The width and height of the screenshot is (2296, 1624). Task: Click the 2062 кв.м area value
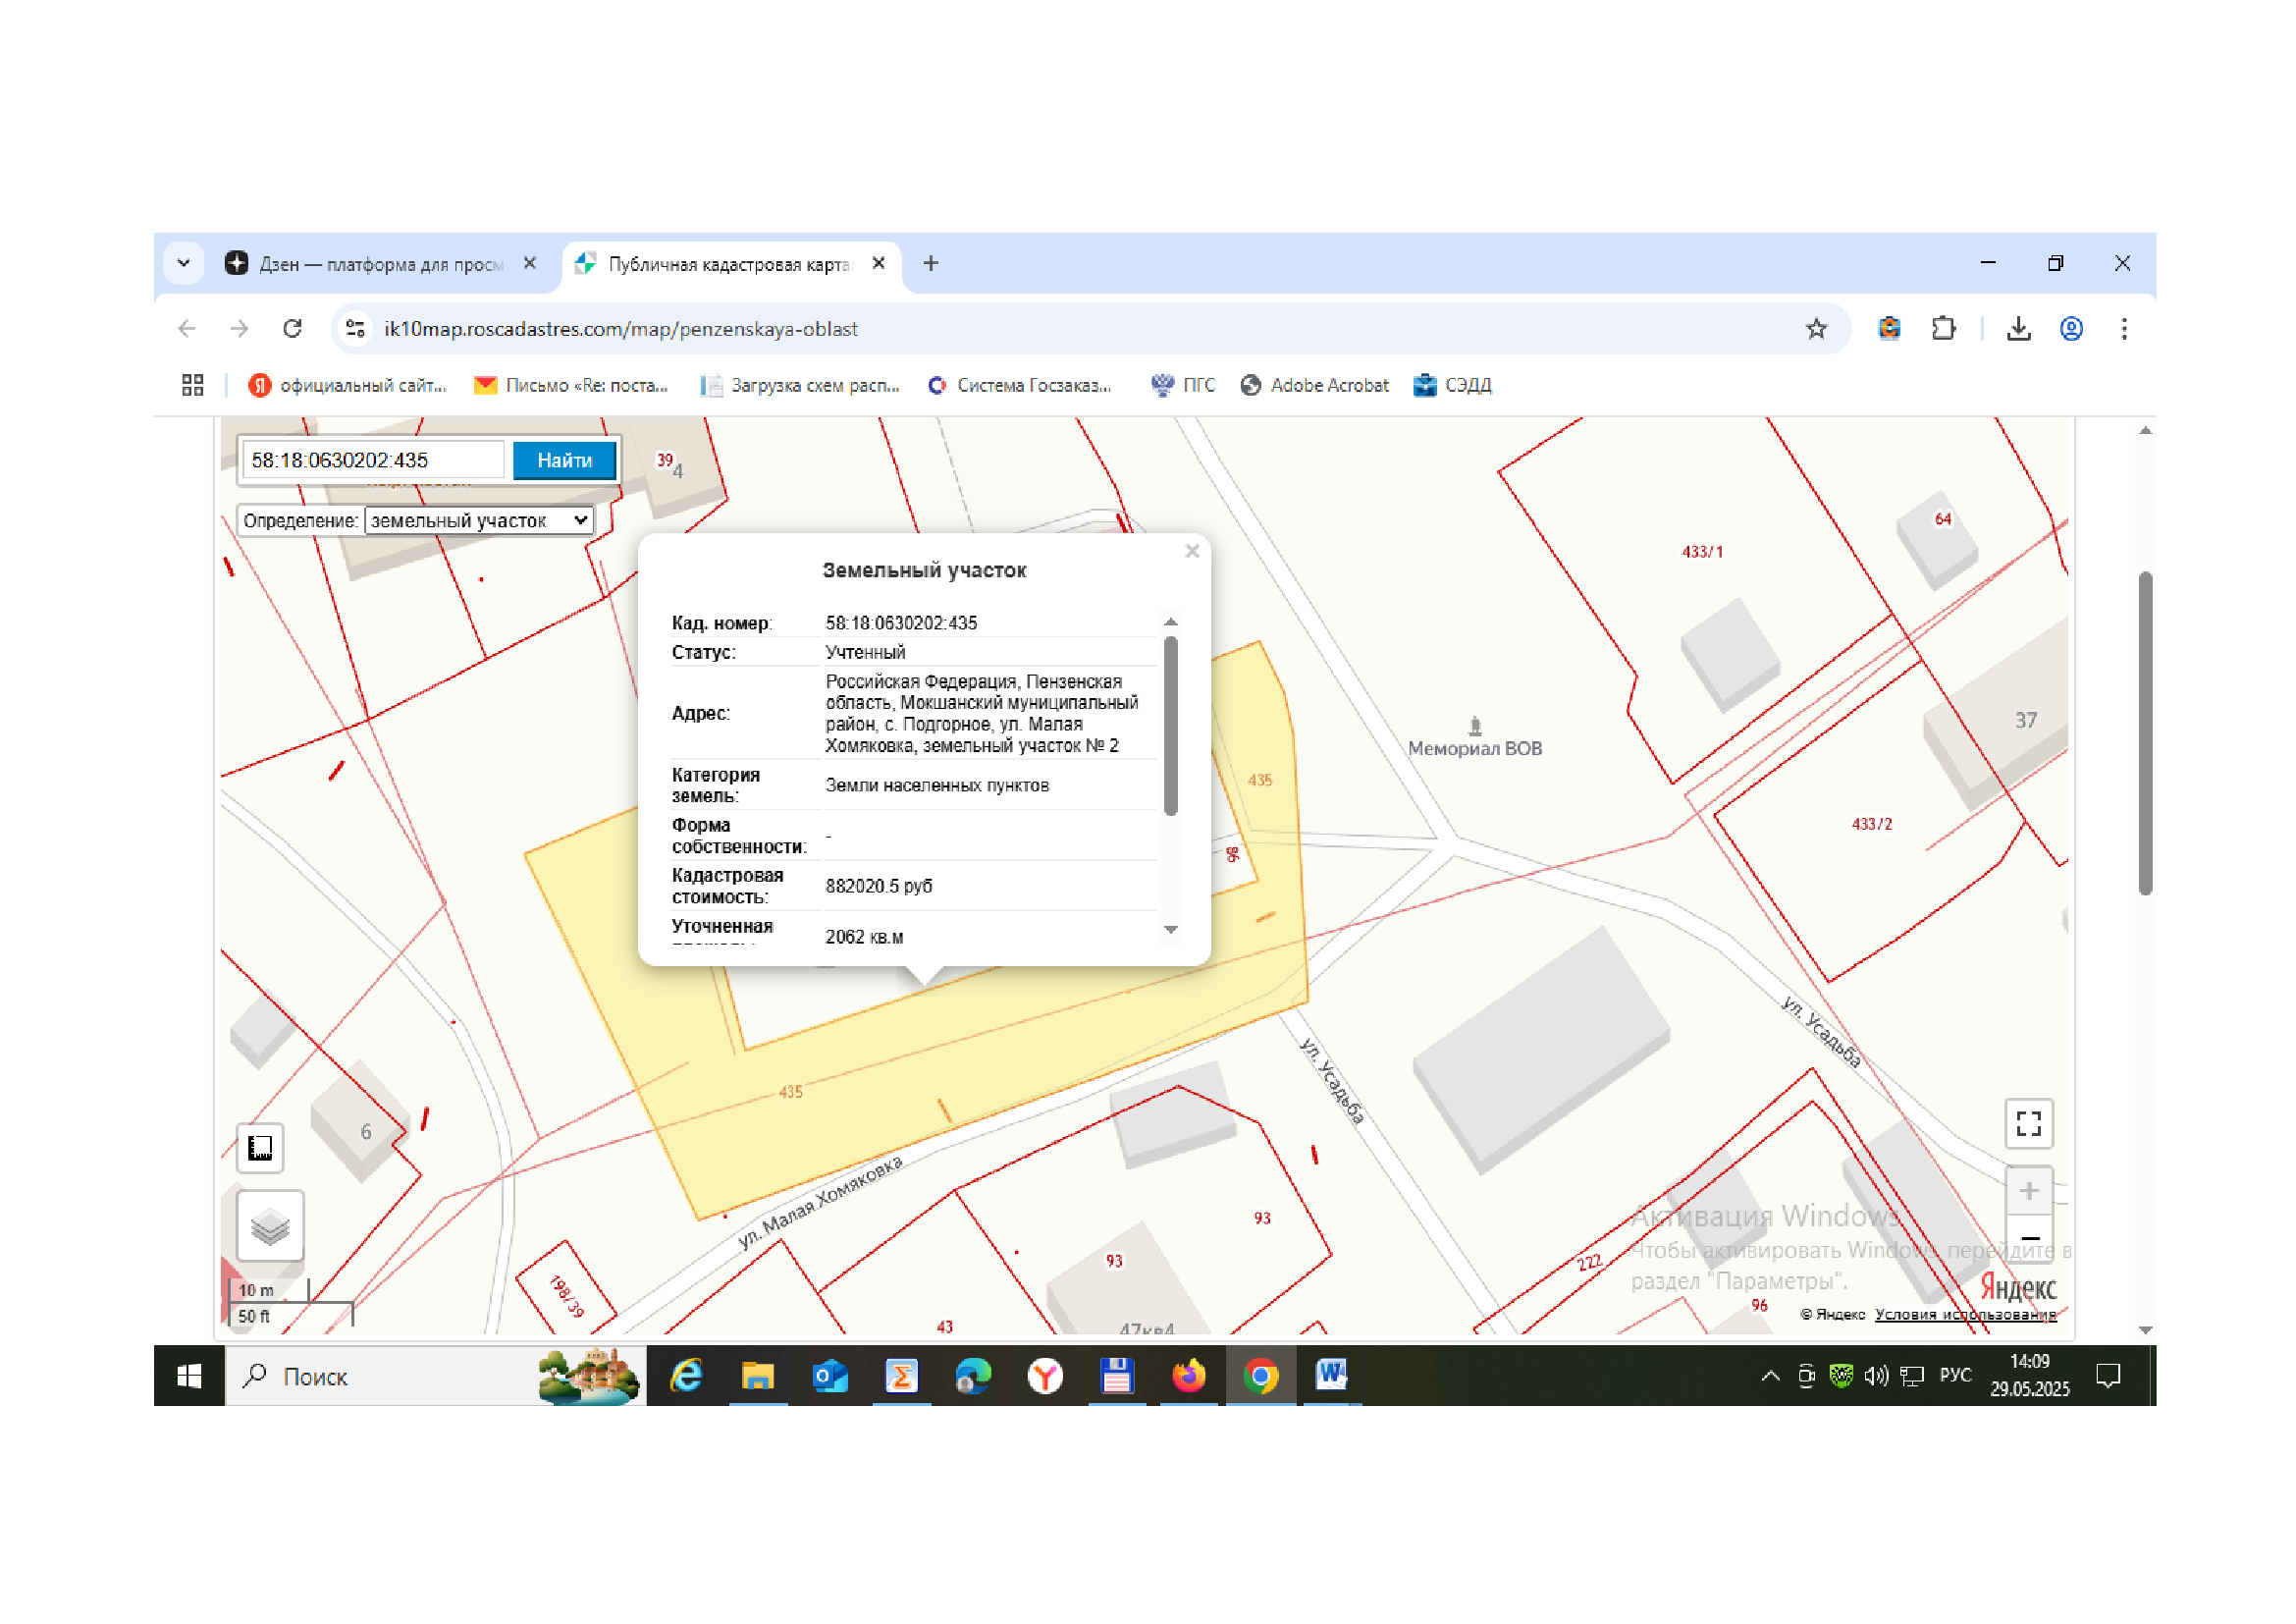coord(864,938)
